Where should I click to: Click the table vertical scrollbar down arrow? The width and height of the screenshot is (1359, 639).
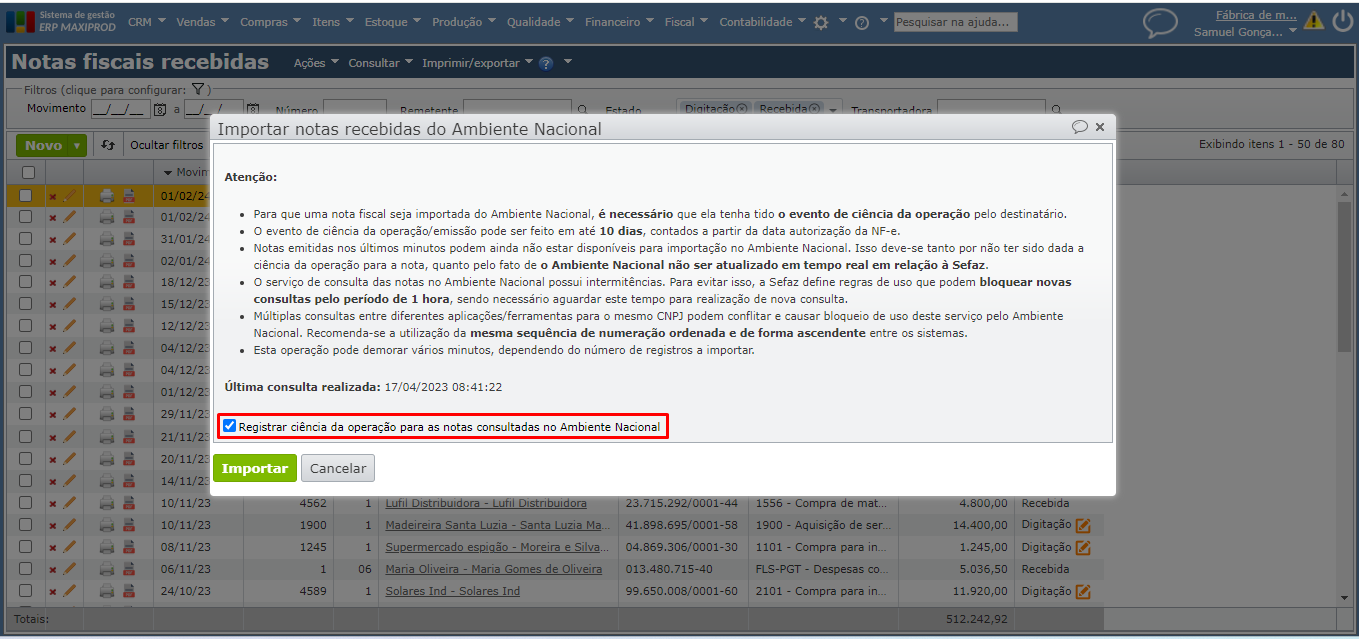[1344, 597]
